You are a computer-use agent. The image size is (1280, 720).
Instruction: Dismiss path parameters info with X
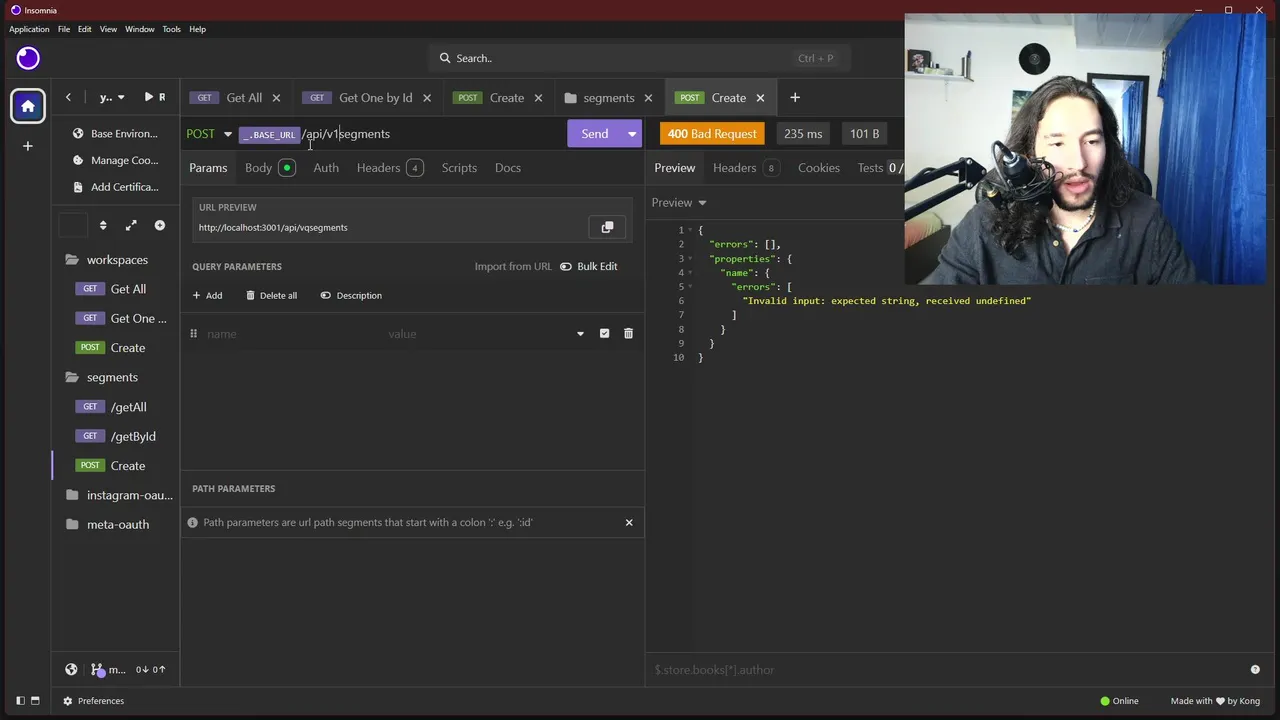(629, 522)
